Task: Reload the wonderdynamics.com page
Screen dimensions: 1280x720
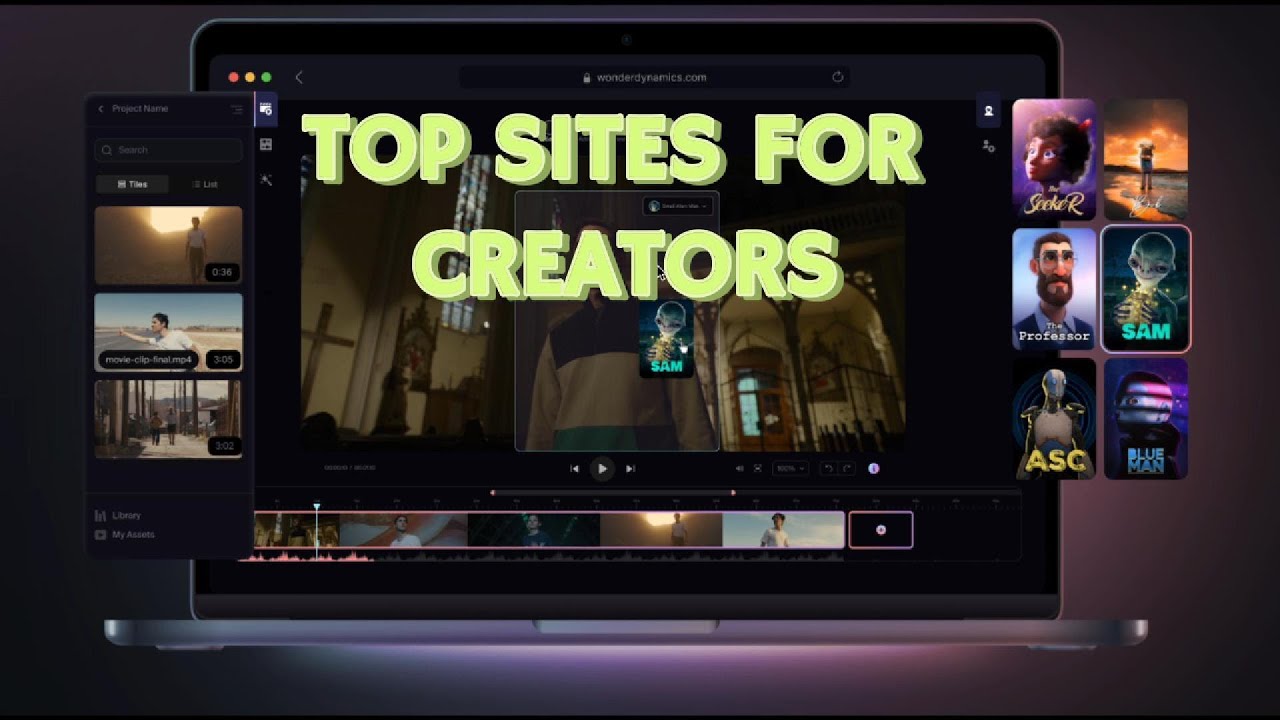Action: click(838, 77)
